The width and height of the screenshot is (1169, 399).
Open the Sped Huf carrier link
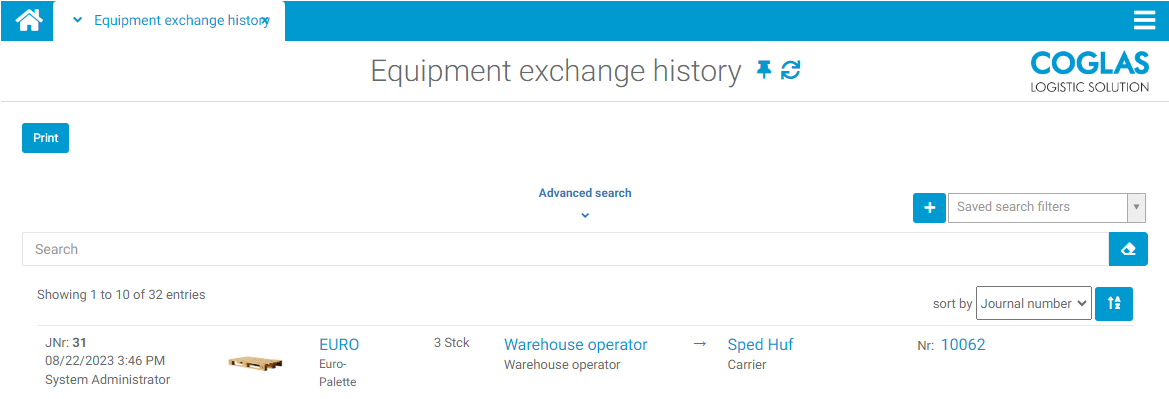pos(760,345)
